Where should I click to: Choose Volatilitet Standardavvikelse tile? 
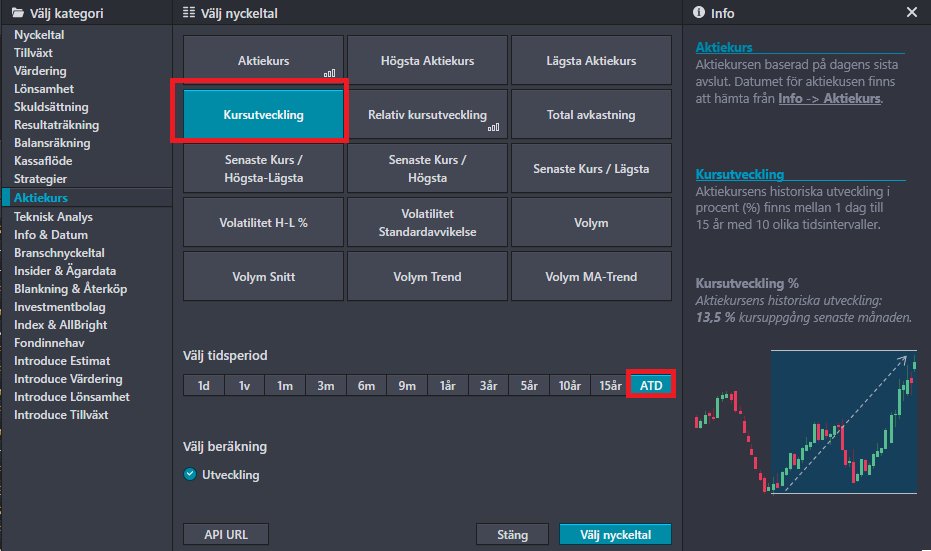pyautogui.click(x=427, y=222)
